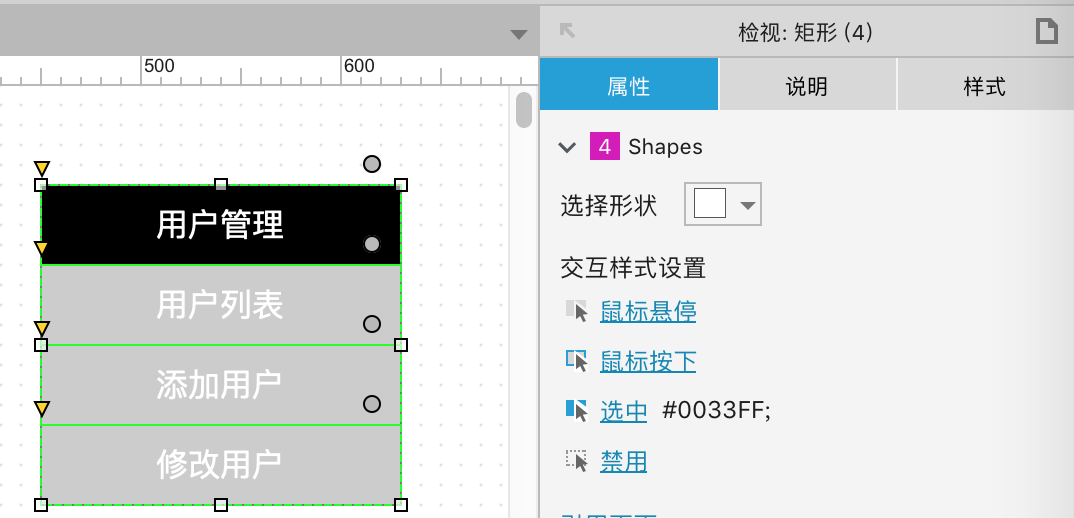Click the top-middle resize handle
Screen dimensions: 1074x518
coord(221,185)
